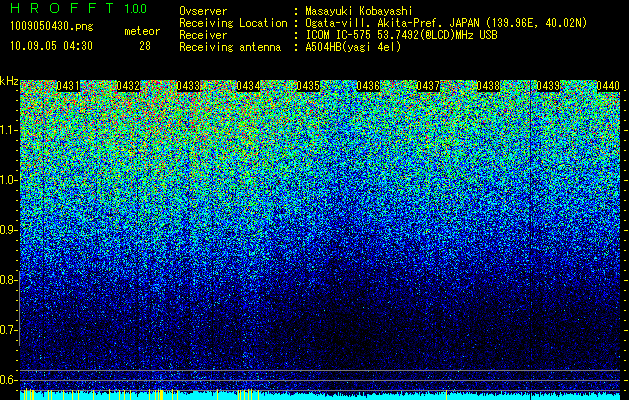The image size is (629, 400).
Task: Click the meteor count label
Action: pyautogui.click(x=142, y=31)
